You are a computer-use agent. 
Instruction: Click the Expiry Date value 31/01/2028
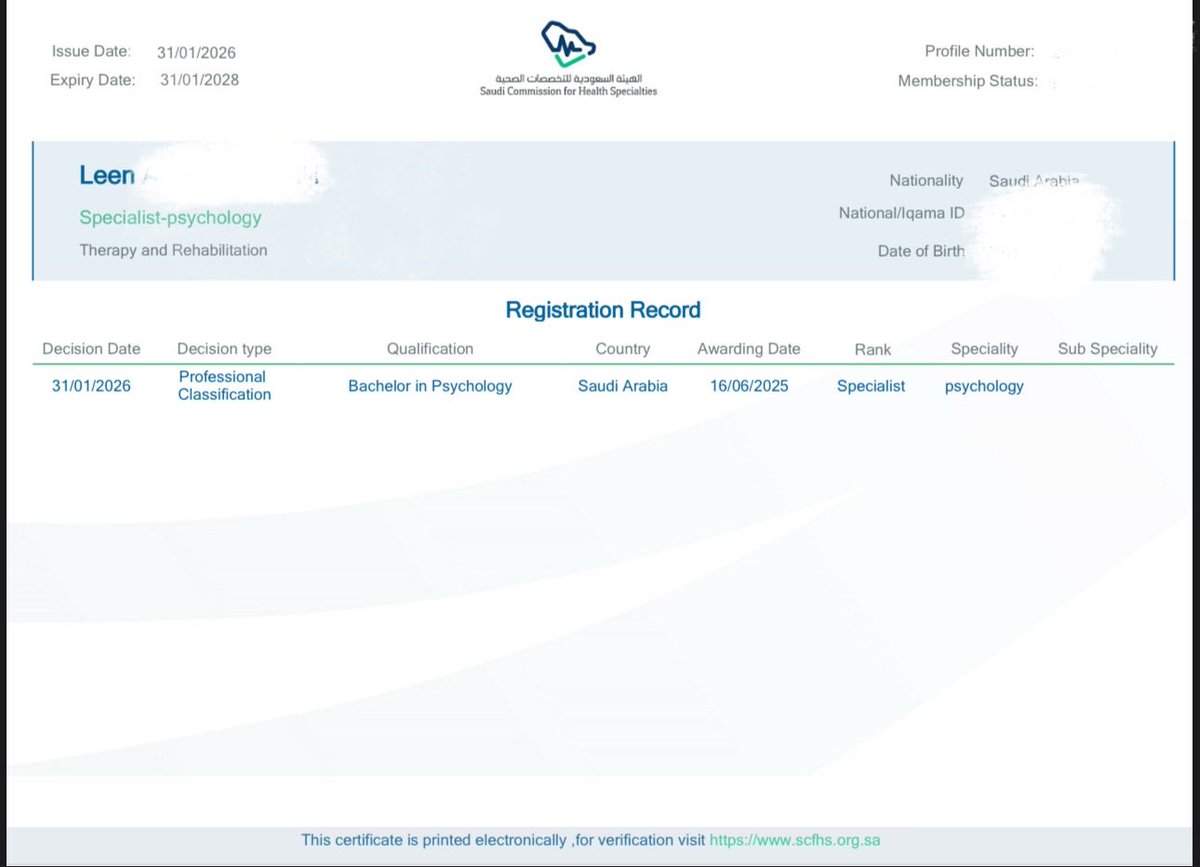(200, 80)
